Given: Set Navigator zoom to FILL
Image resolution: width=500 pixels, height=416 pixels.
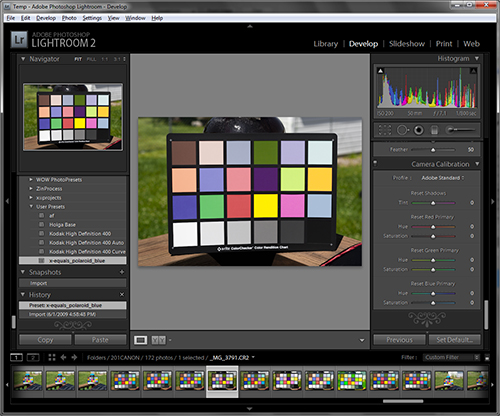Looking at the screenshot, I should point(91,59).
